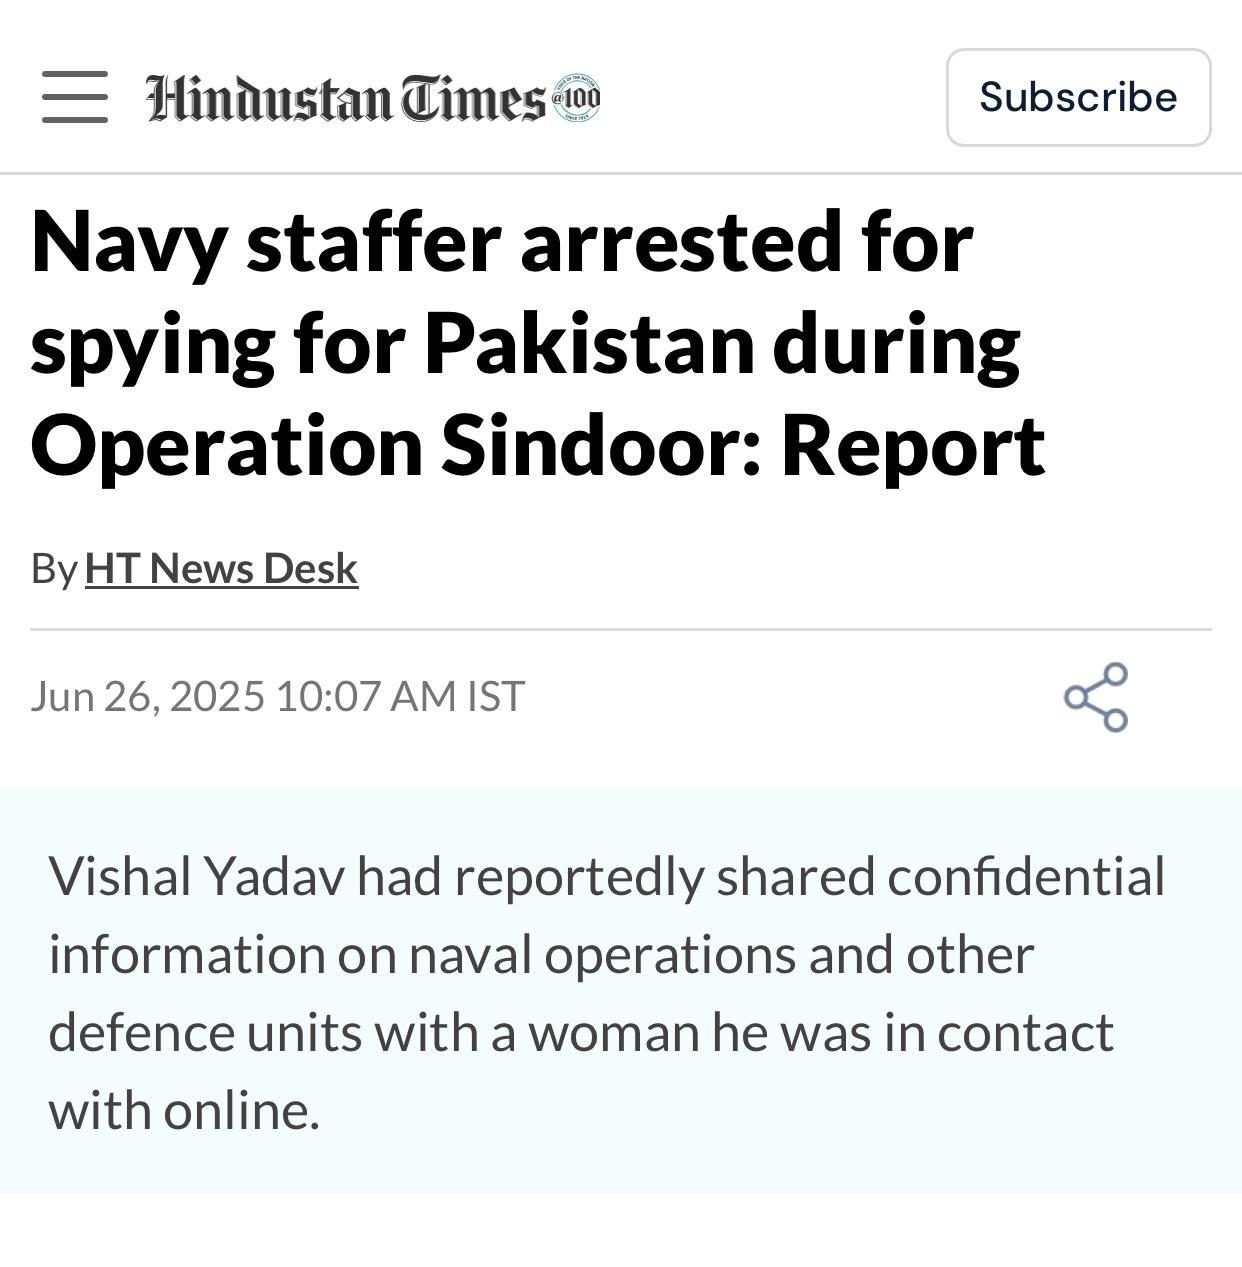Image resolution: width=1242 pixels, height=1267 pixels.
Task: Subscribe to Hindustan Times
Action: (x=1078, y=97)
